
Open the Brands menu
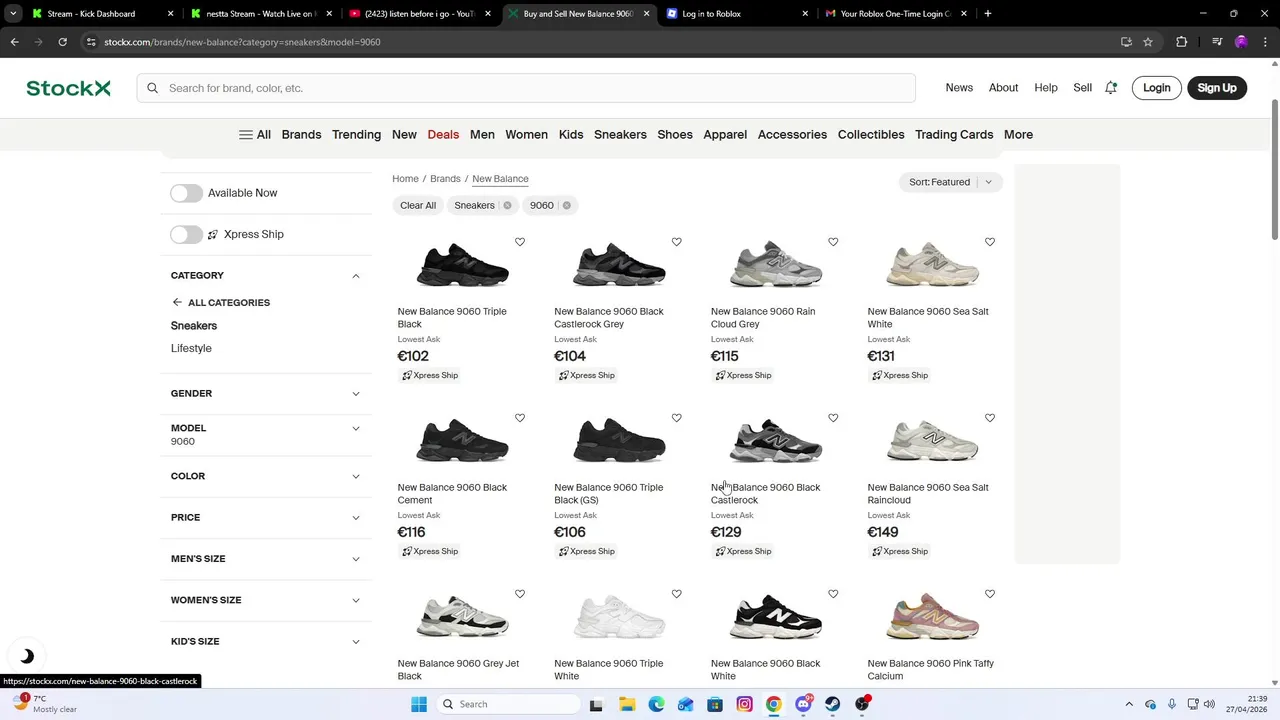click(x=301, y=134)
